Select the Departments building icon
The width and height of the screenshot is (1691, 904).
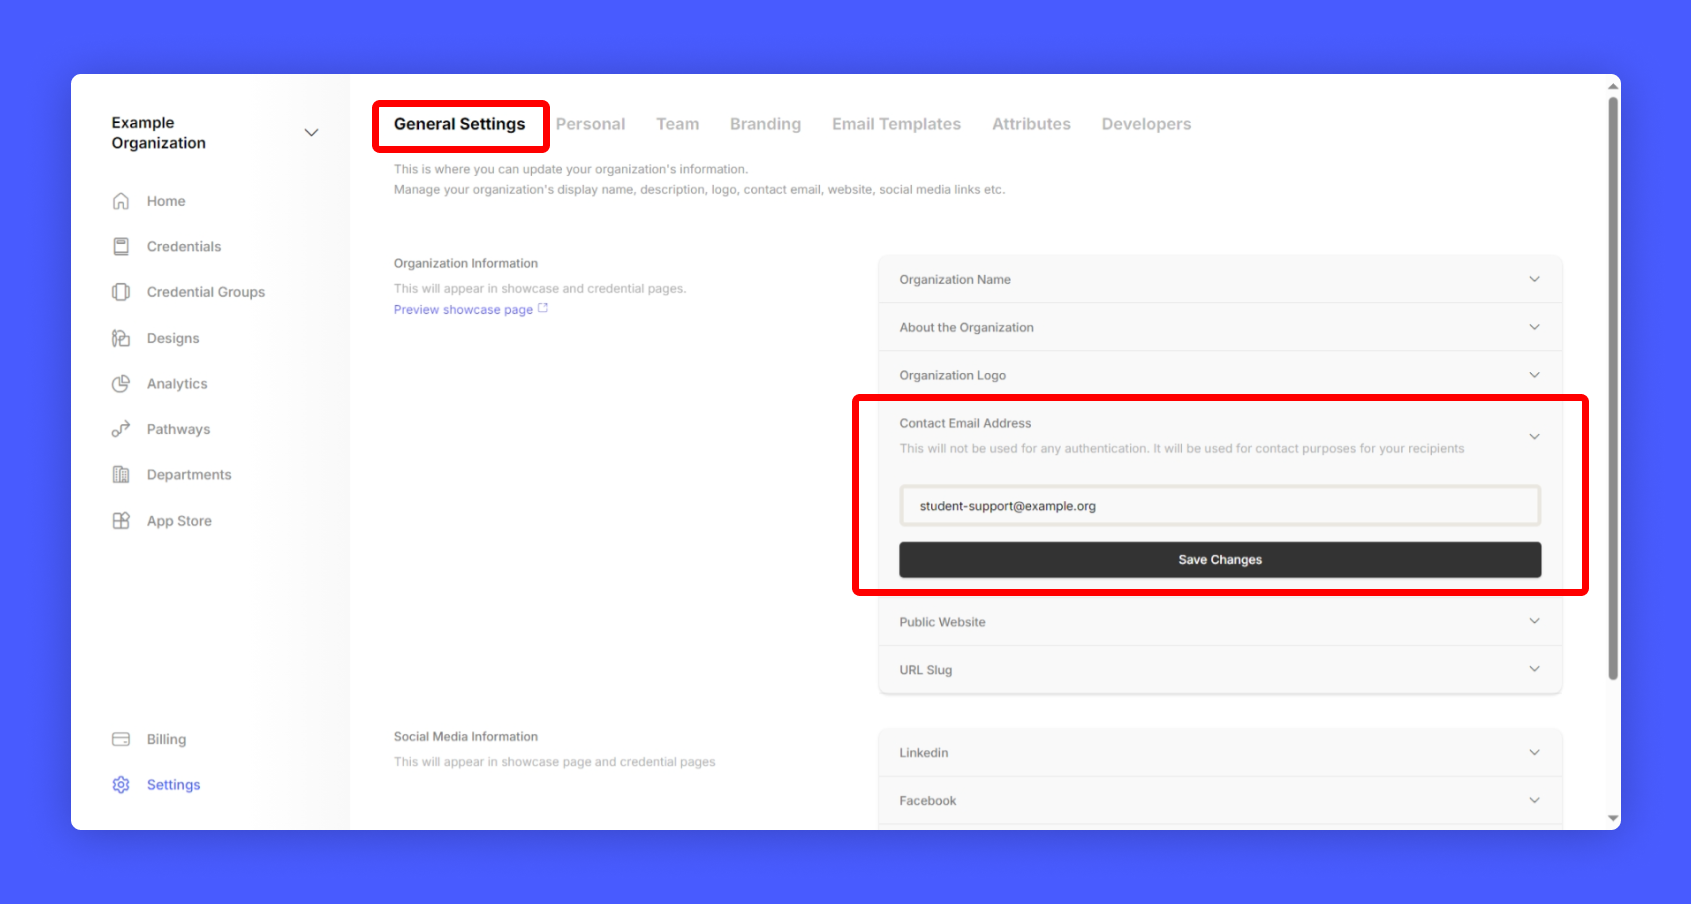pyautogui.click(x=121, y=475)
